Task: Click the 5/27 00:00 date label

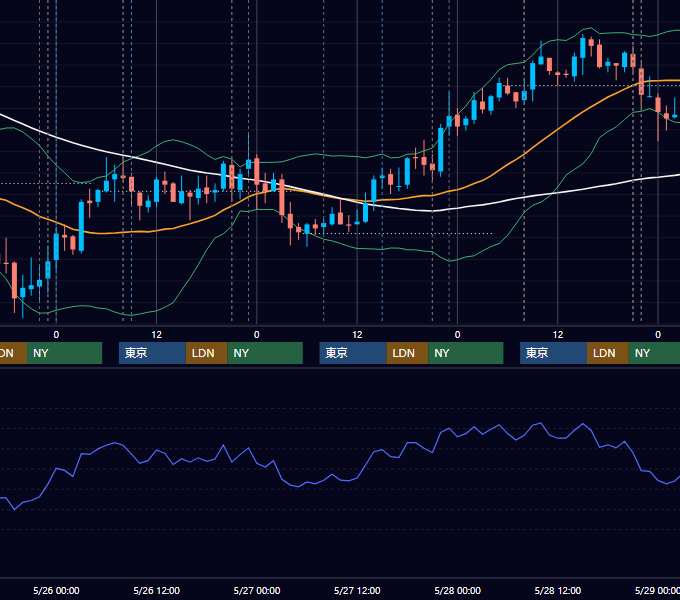Action: point(257,590)
